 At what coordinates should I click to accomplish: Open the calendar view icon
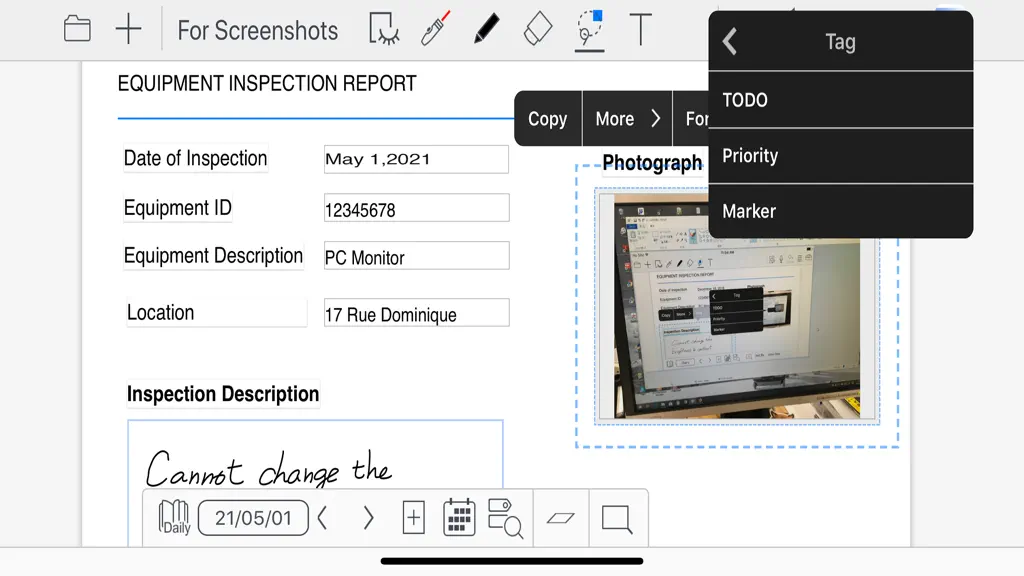coord(459,518)
